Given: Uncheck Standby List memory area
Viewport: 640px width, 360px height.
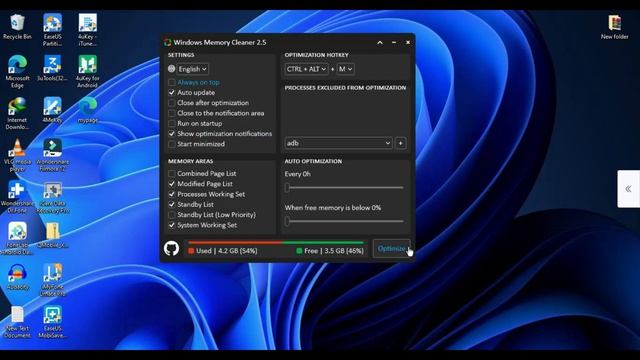Looking at the screenshot, I should point(172,204).
